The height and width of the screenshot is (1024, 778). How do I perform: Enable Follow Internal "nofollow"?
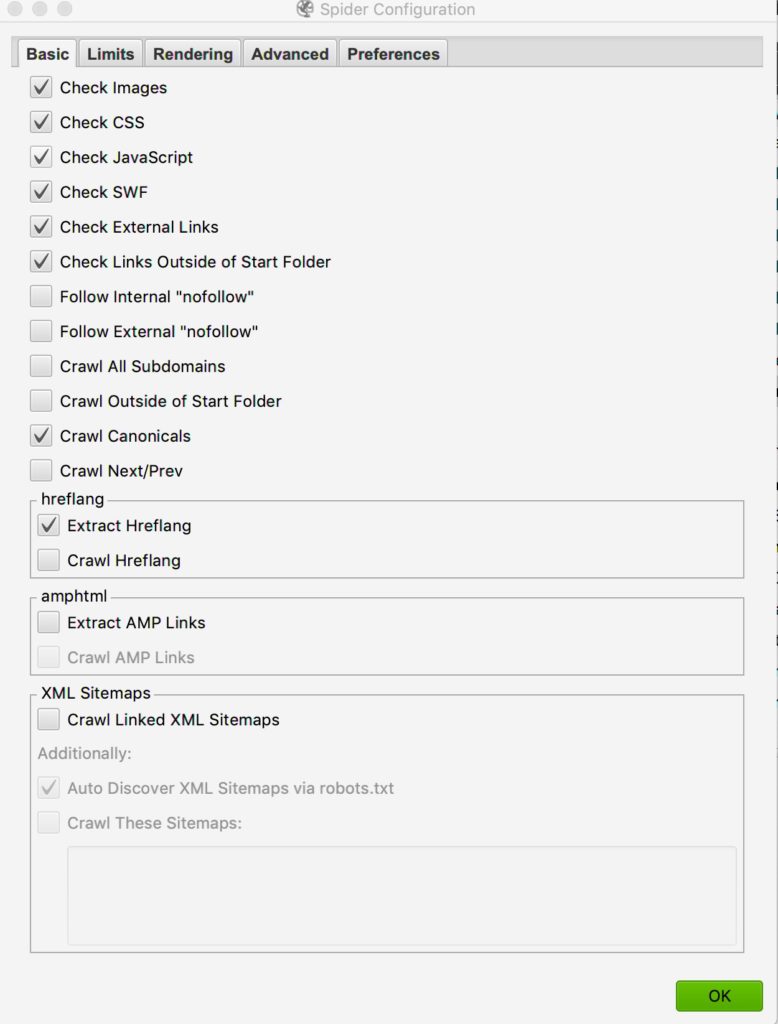click(41, 296)
